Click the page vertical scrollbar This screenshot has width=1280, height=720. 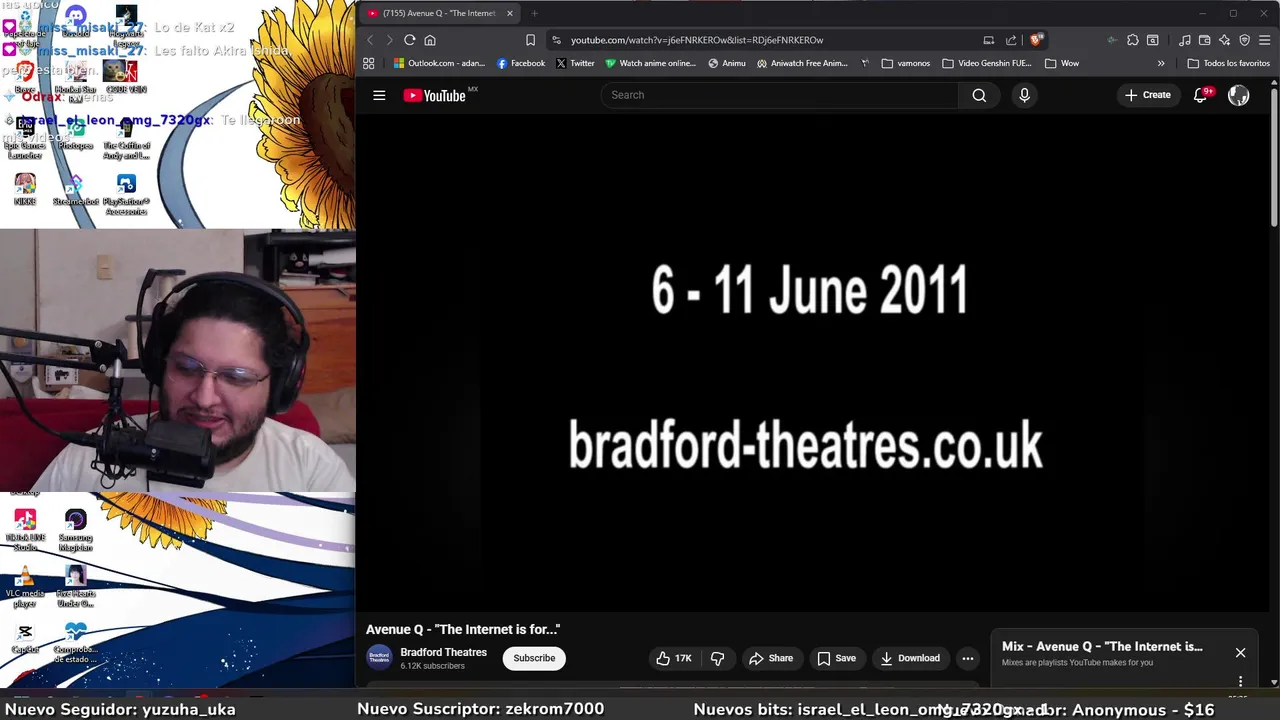point(1274,160)
